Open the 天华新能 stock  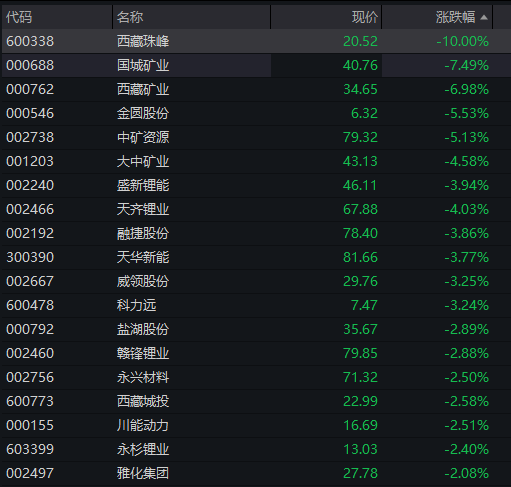coord(143,257)
